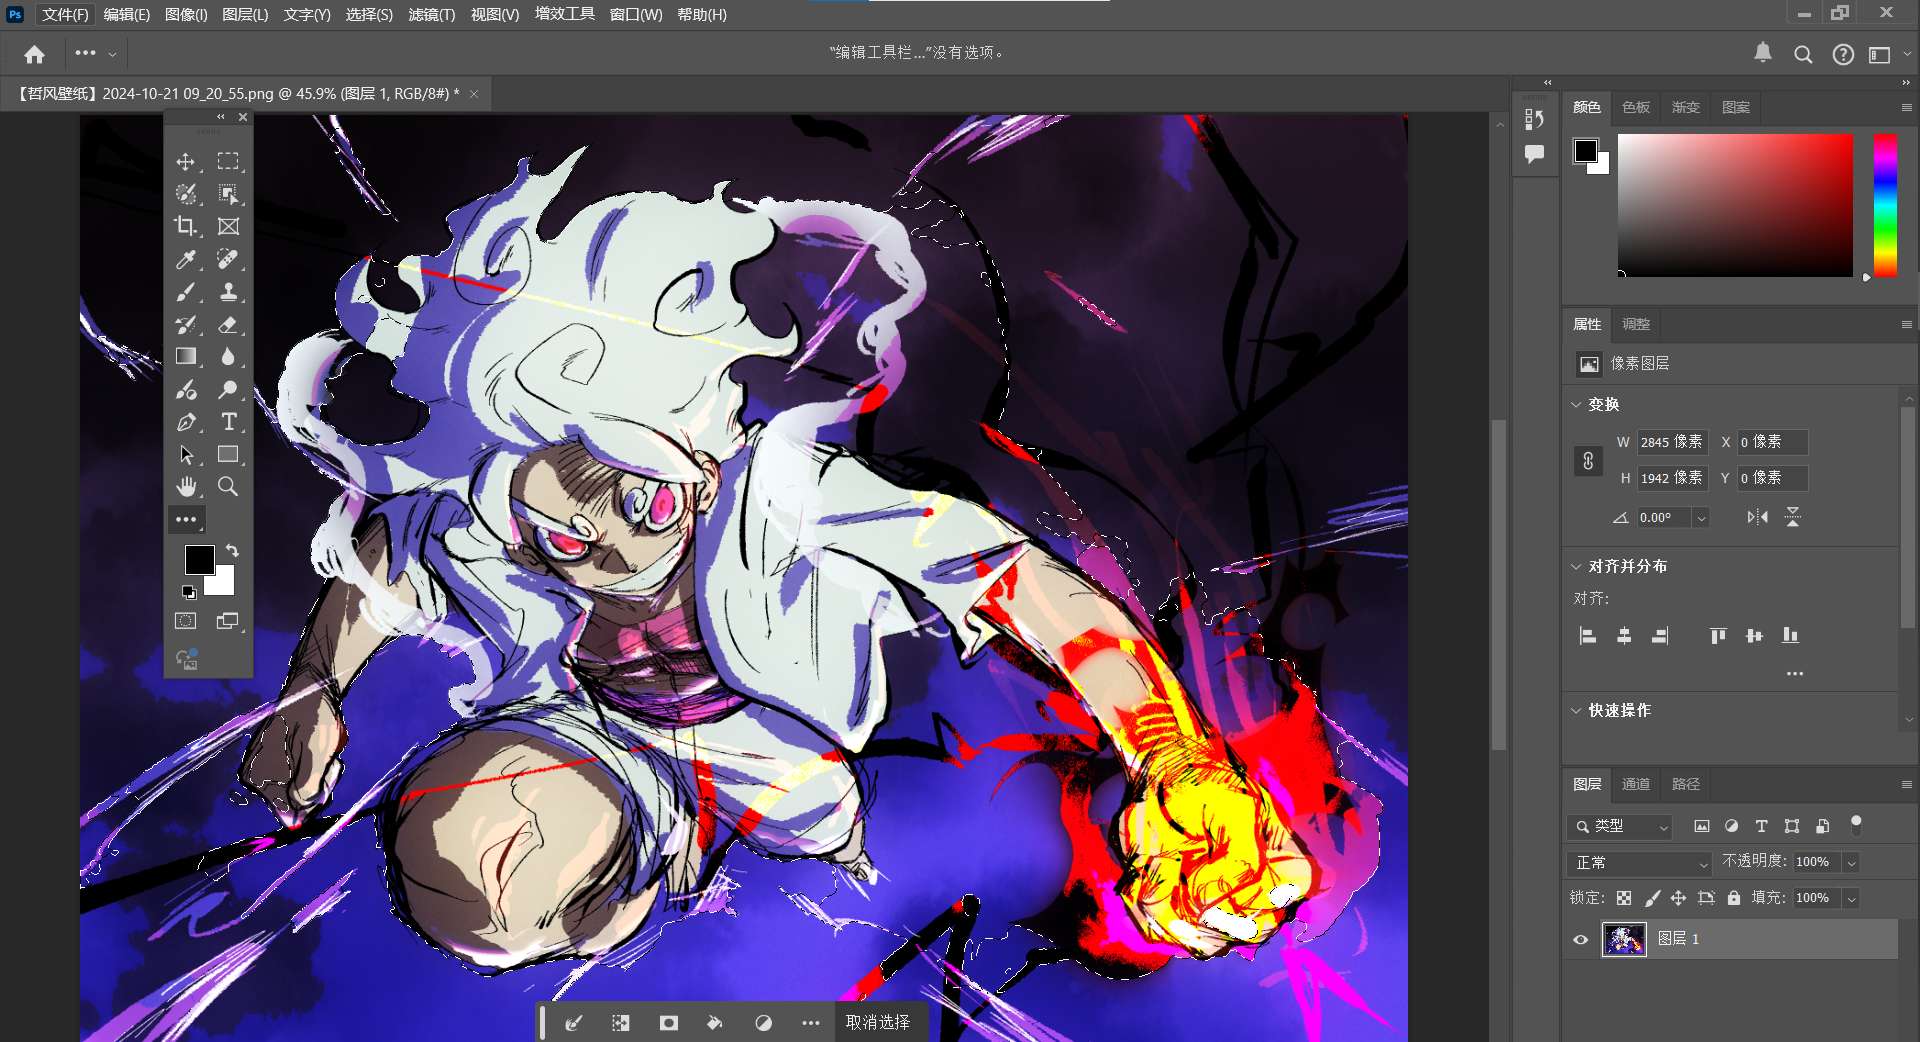Toggle lock transparent pixels
The height and width of the screenshot is (1042, 1920).
tap(1624, 898)
